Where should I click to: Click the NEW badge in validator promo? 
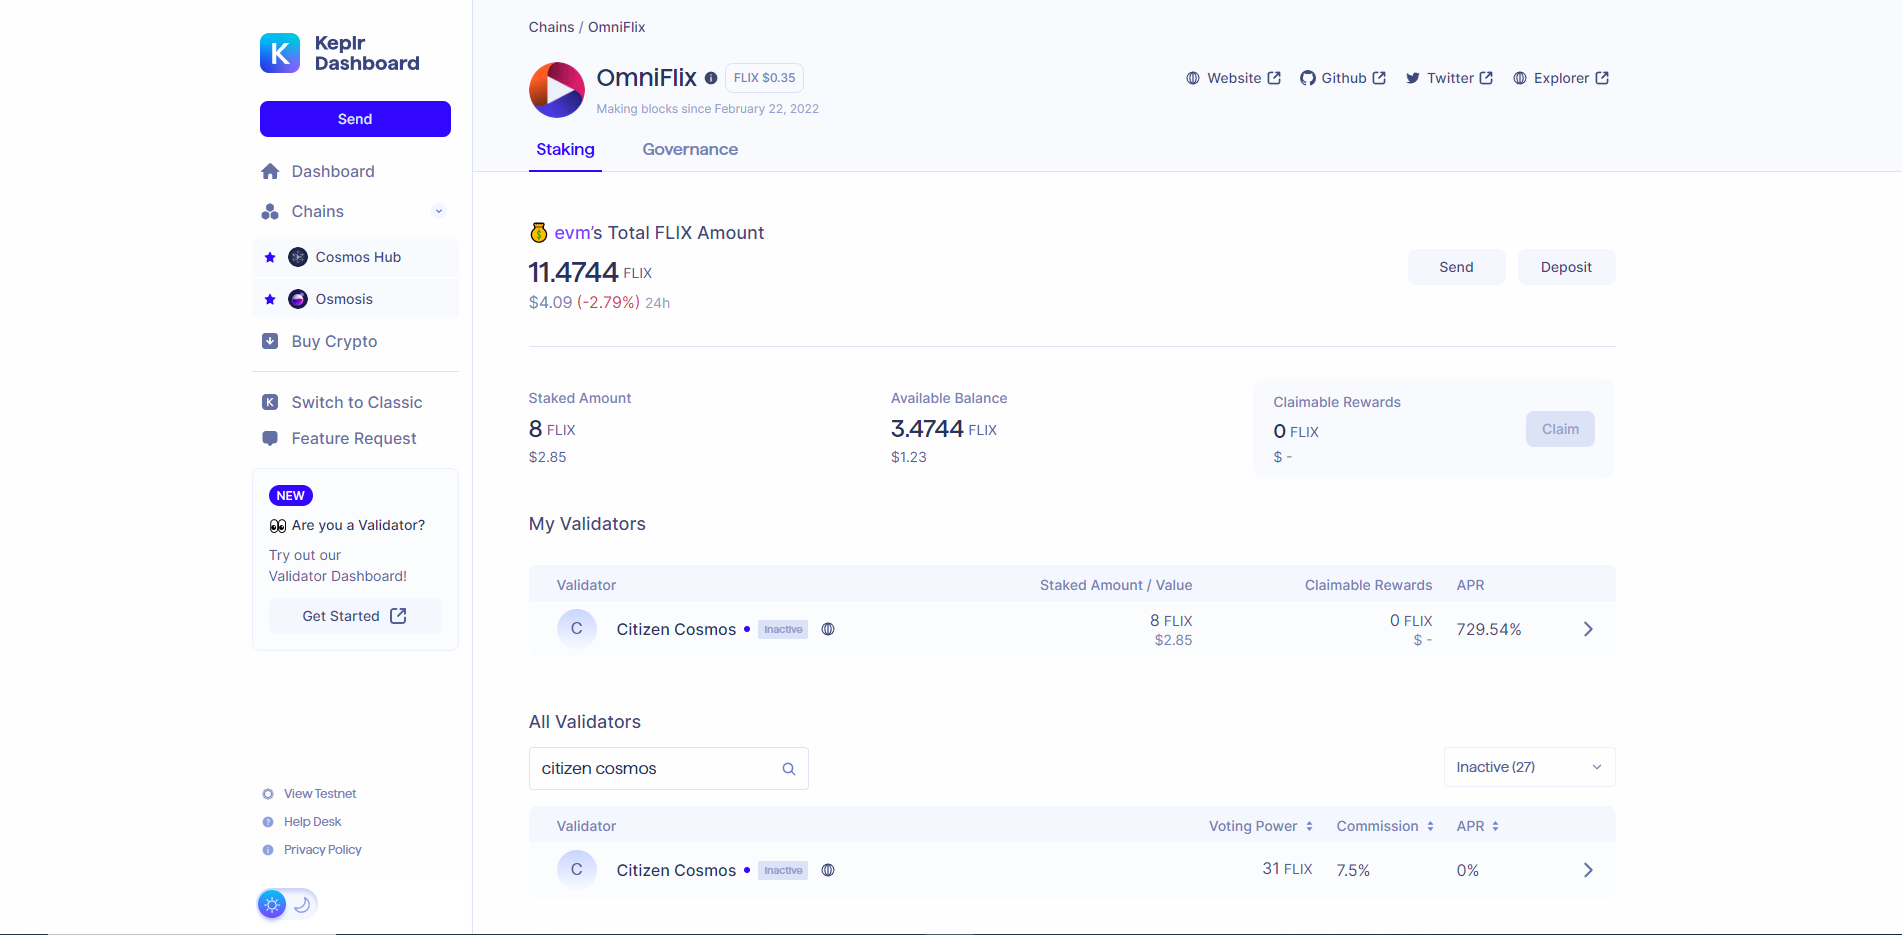[x=291, y=496]
